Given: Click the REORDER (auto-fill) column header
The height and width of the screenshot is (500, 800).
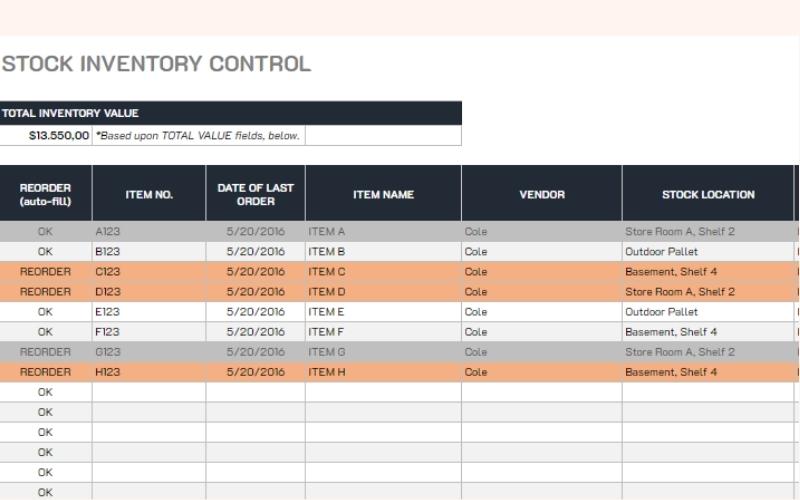Looking at the screenshot, I should tap(45, 194).
